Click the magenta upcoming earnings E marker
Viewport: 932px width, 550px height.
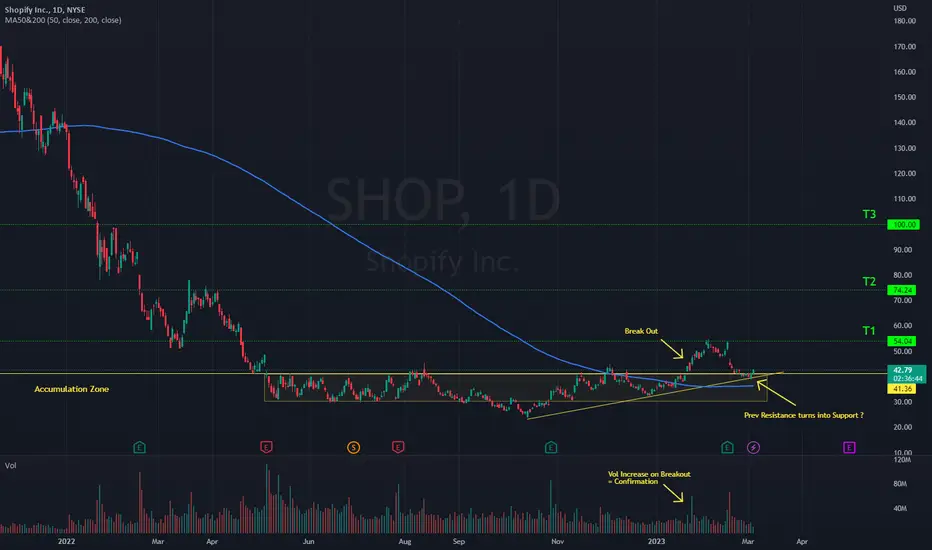point(849,447)
